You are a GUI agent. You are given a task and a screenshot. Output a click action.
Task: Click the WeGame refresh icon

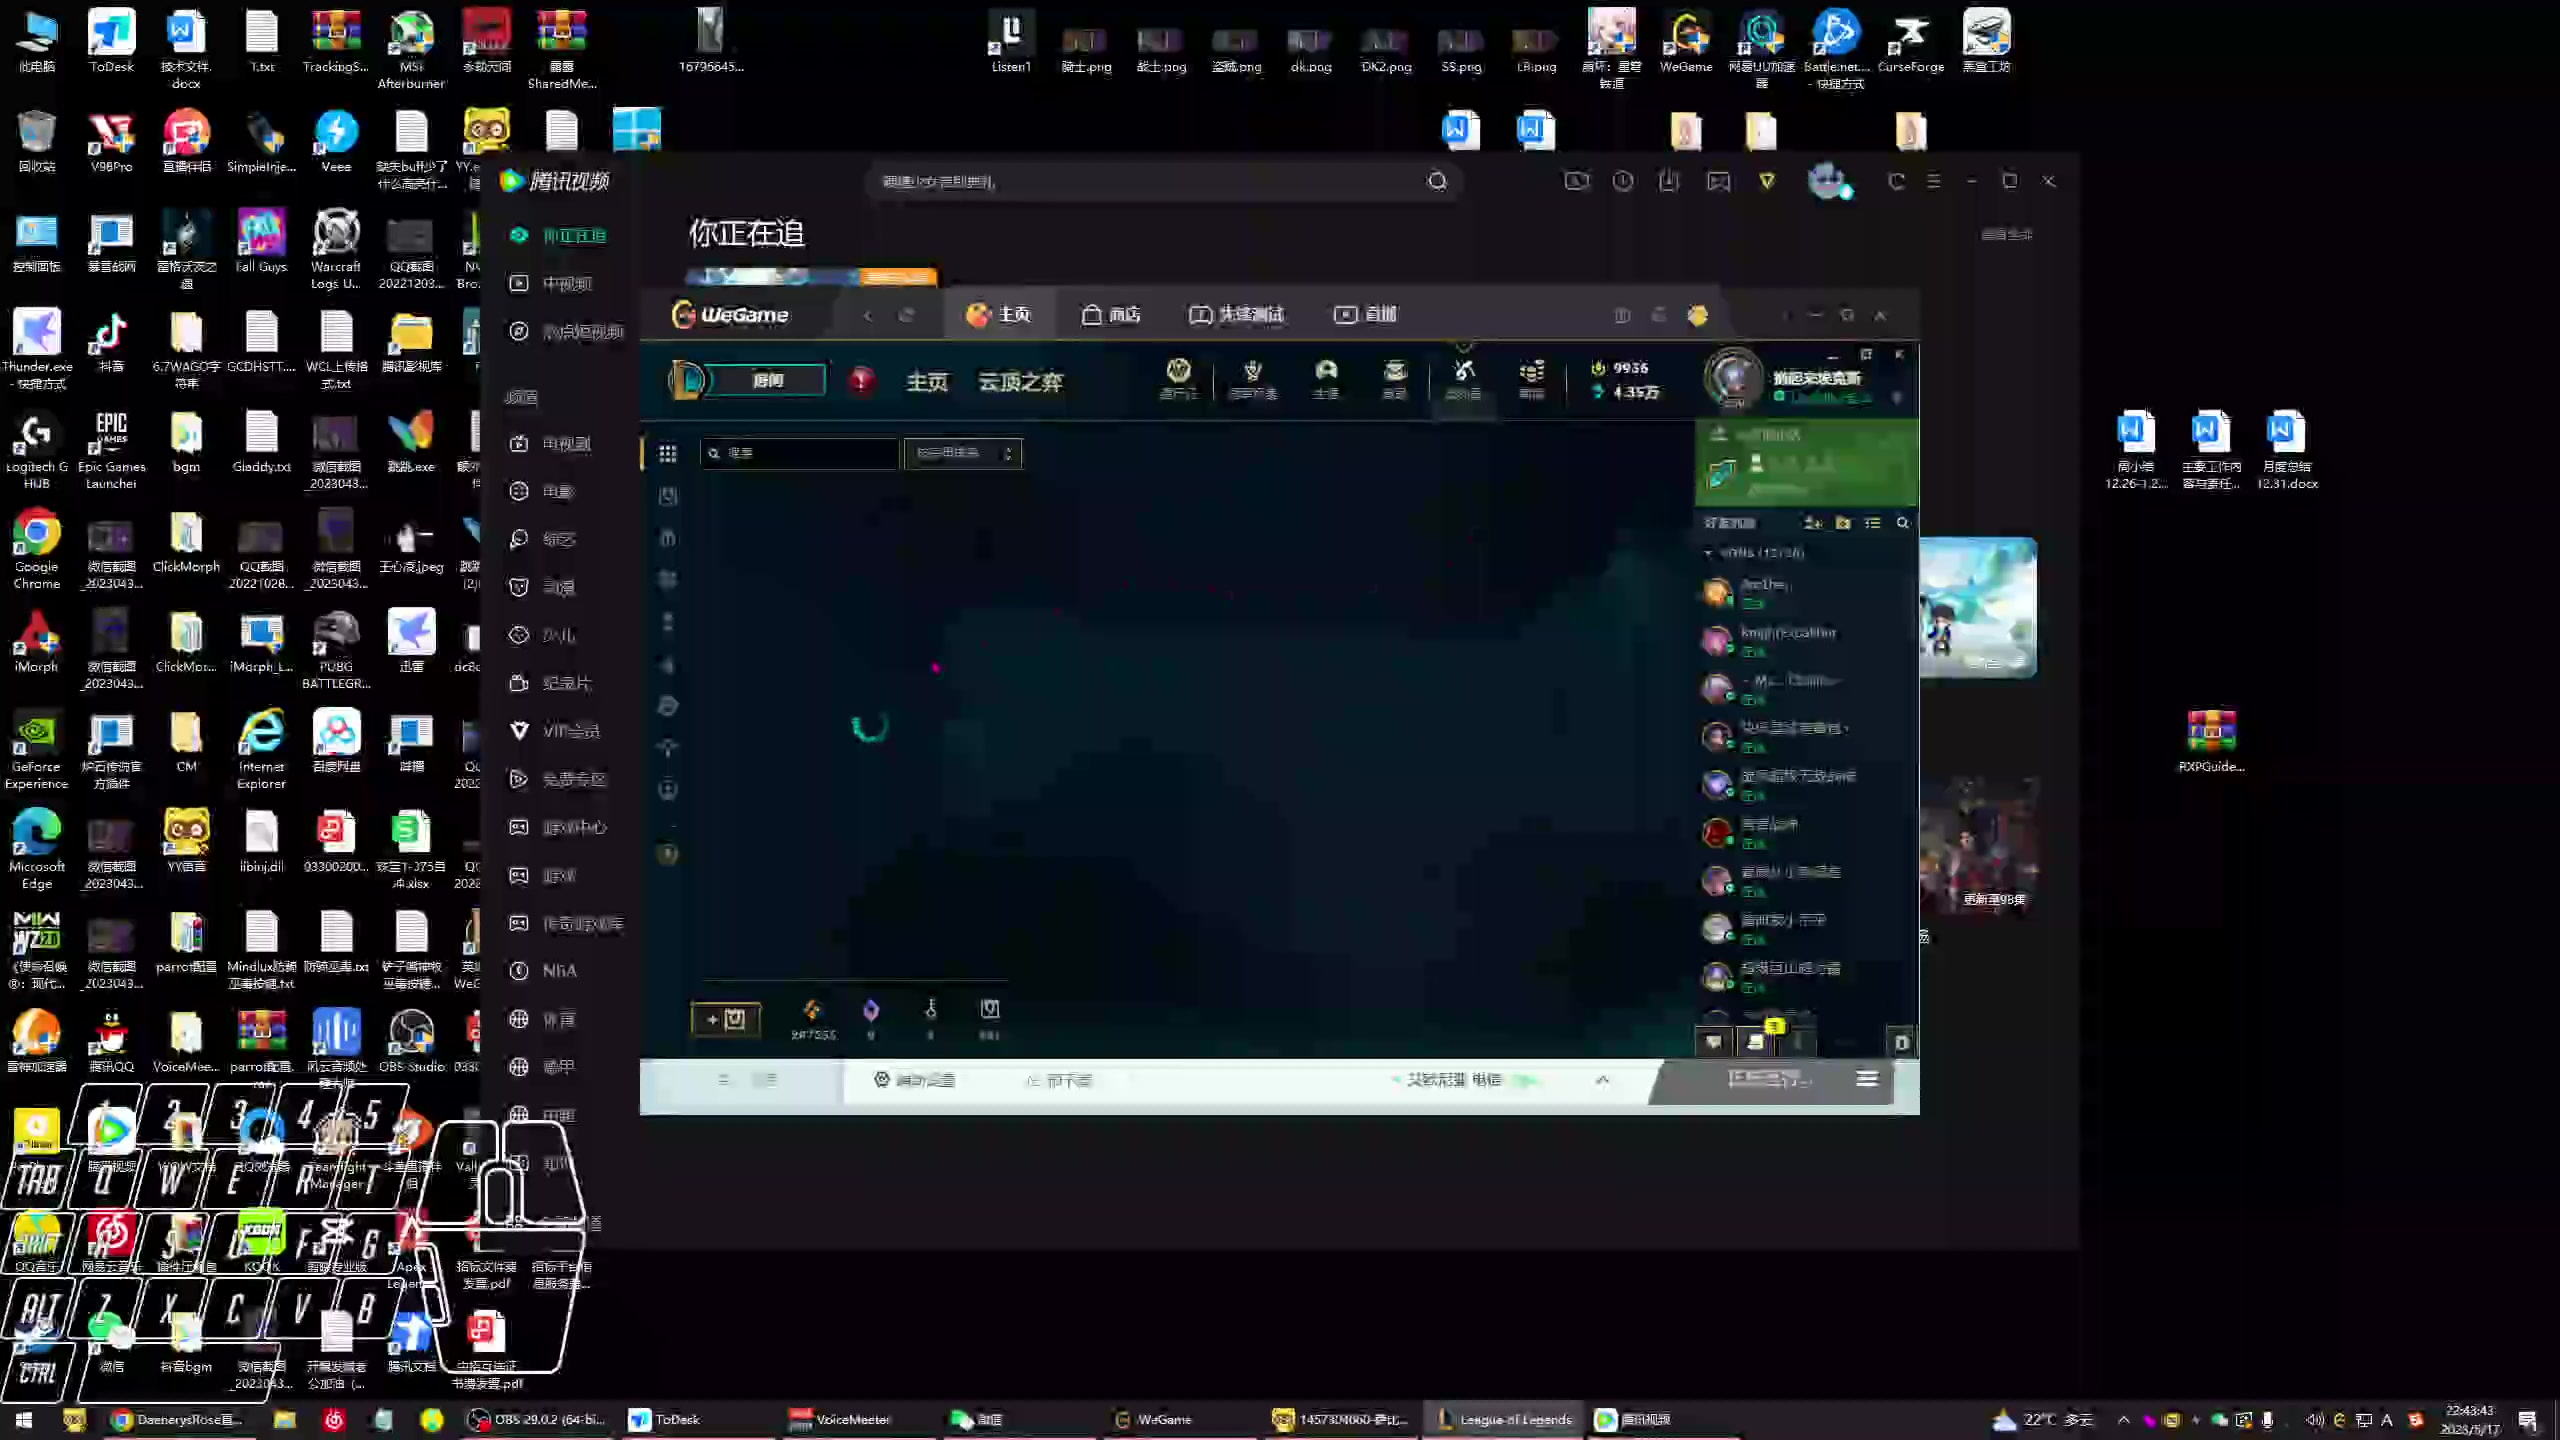click(x=906, y=315)
